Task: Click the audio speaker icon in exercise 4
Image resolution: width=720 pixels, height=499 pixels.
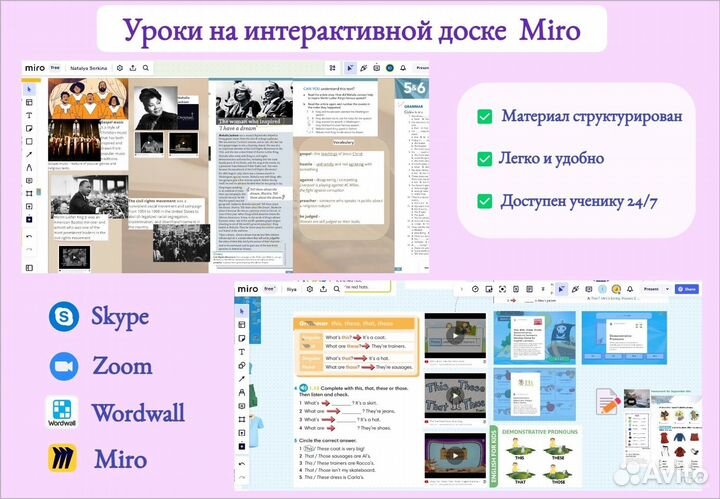Action: [x=303, y=388]
